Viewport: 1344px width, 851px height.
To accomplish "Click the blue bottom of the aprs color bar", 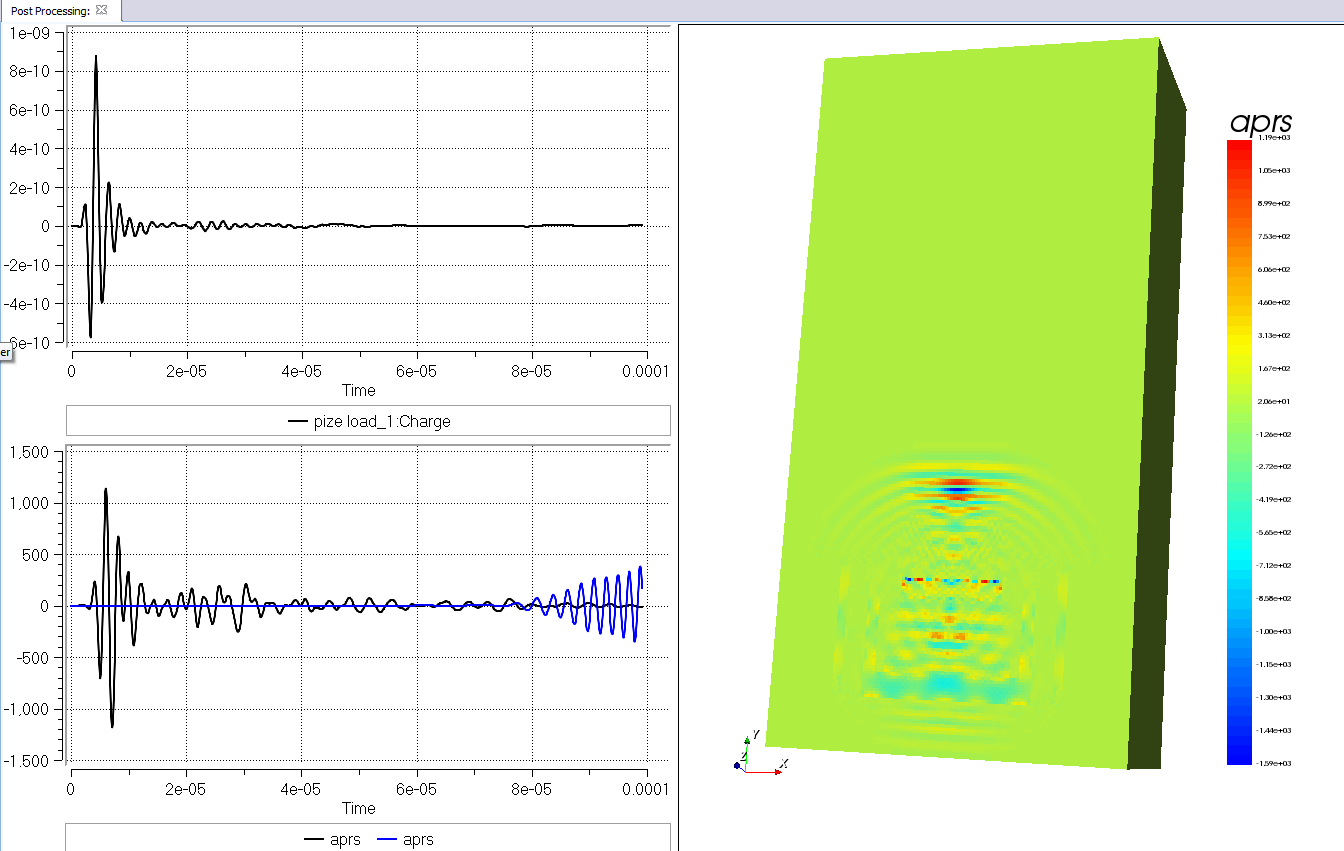I will pyautogui.click(x=1239, y=757).
